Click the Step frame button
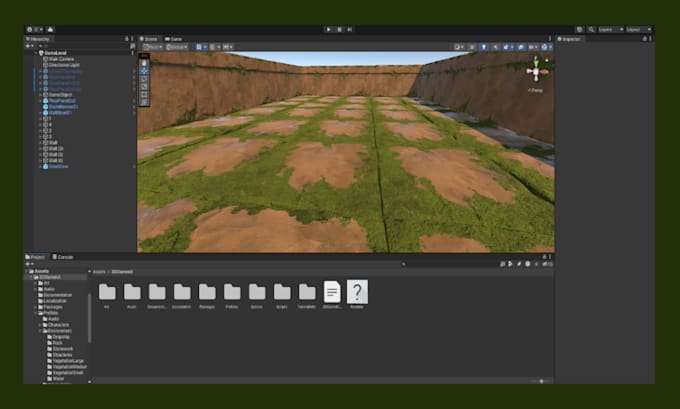680x409 pixels. (350, 29)
